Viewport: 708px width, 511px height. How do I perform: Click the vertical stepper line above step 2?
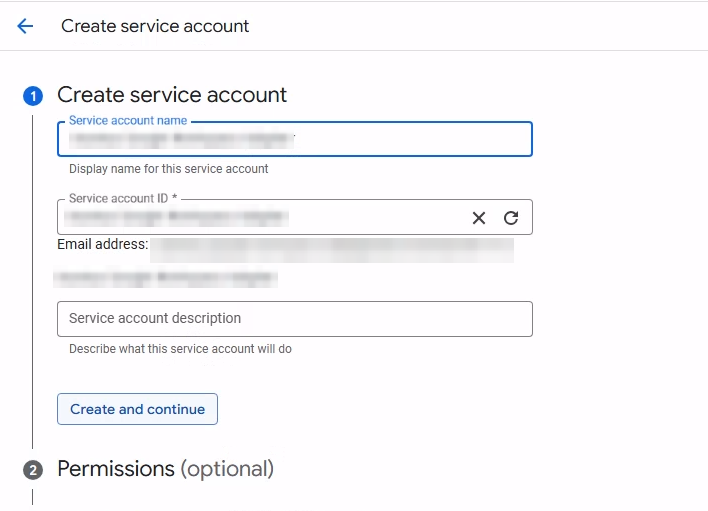tap(33, 300)
